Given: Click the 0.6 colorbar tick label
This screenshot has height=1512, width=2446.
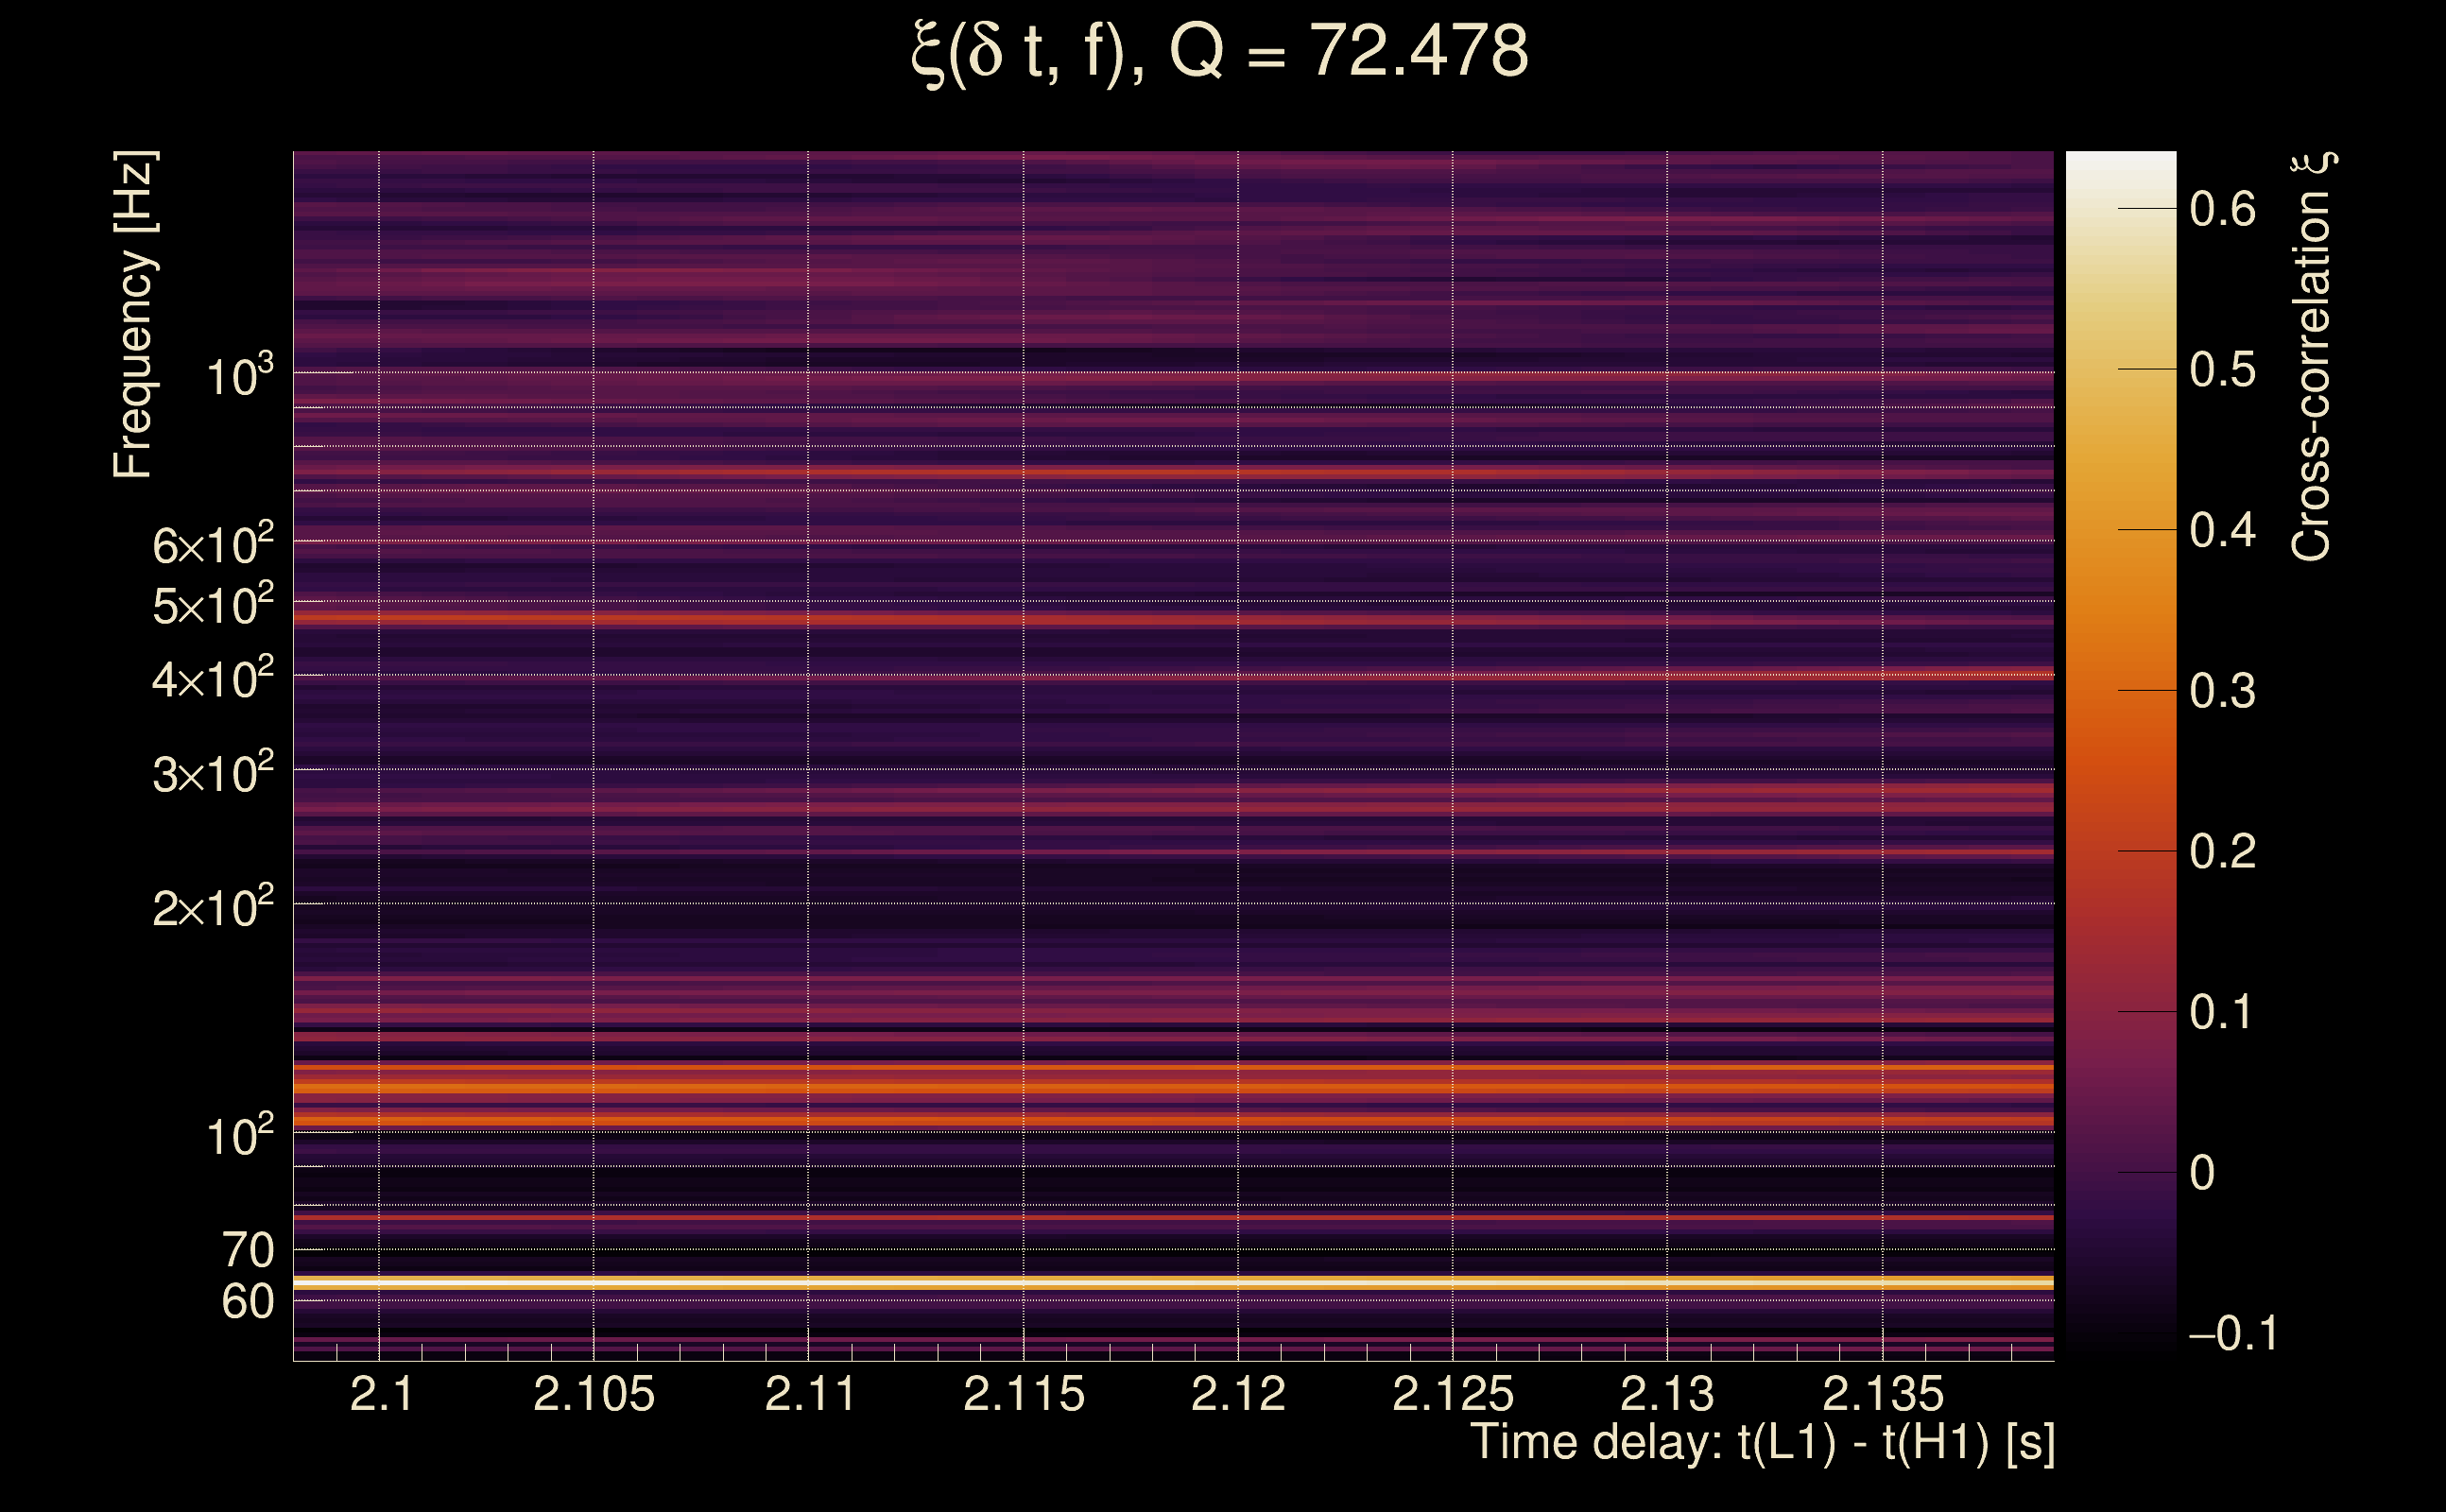Looking at the screenshot, I should [2222, 209].
